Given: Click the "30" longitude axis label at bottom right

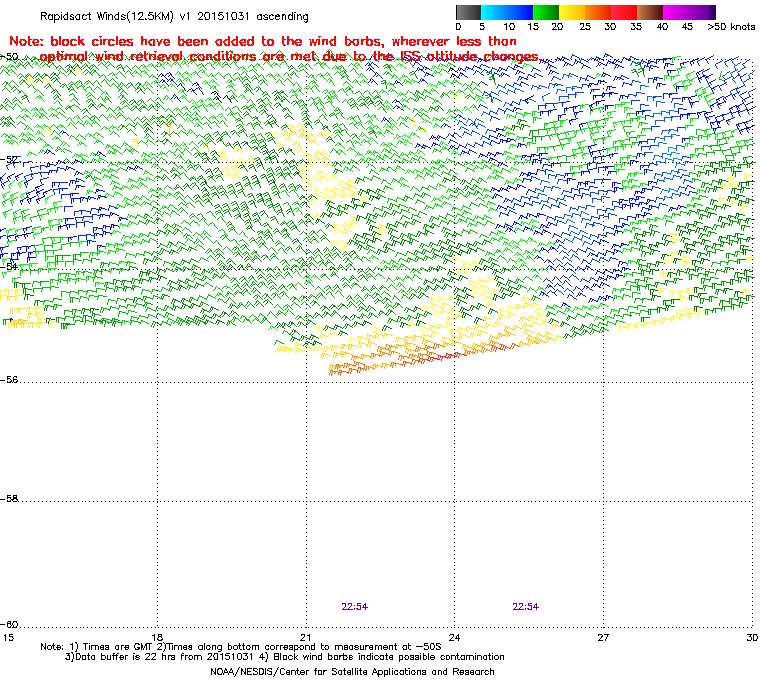Looking at the screenshot, I should [752, 637].
